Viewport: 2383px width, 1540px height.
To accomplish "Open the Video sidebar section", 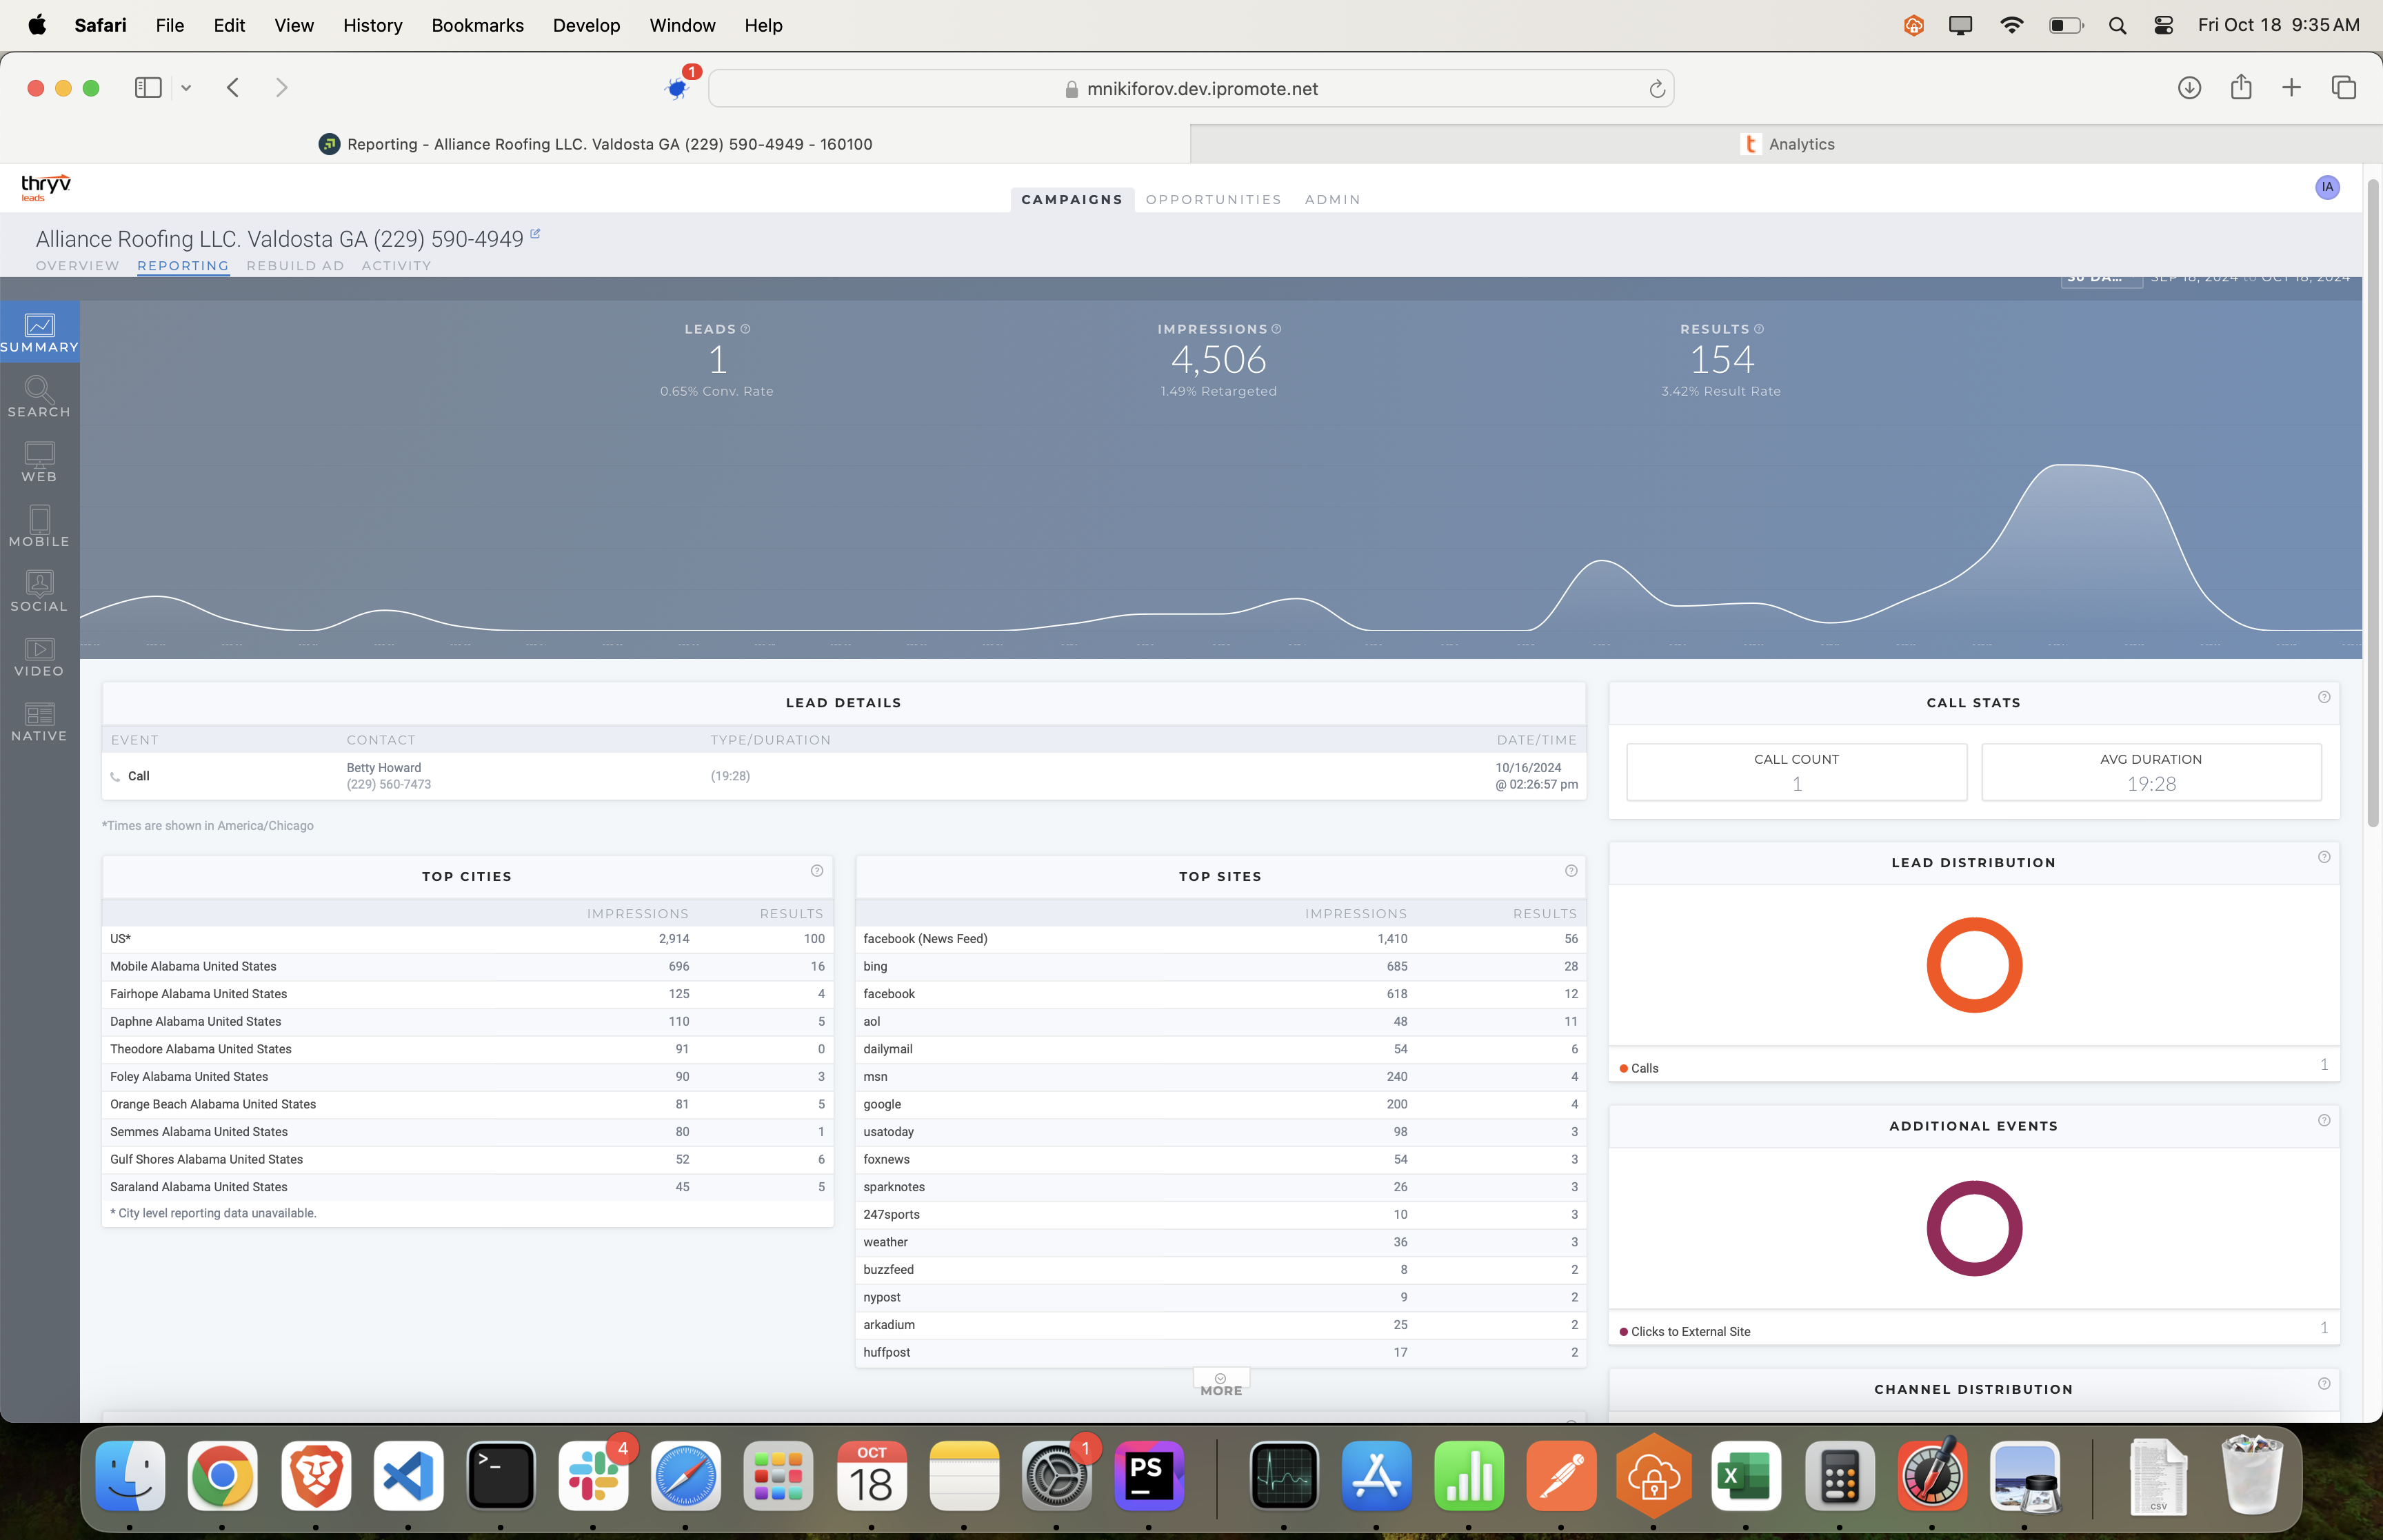I will click(x=40, y=657).
